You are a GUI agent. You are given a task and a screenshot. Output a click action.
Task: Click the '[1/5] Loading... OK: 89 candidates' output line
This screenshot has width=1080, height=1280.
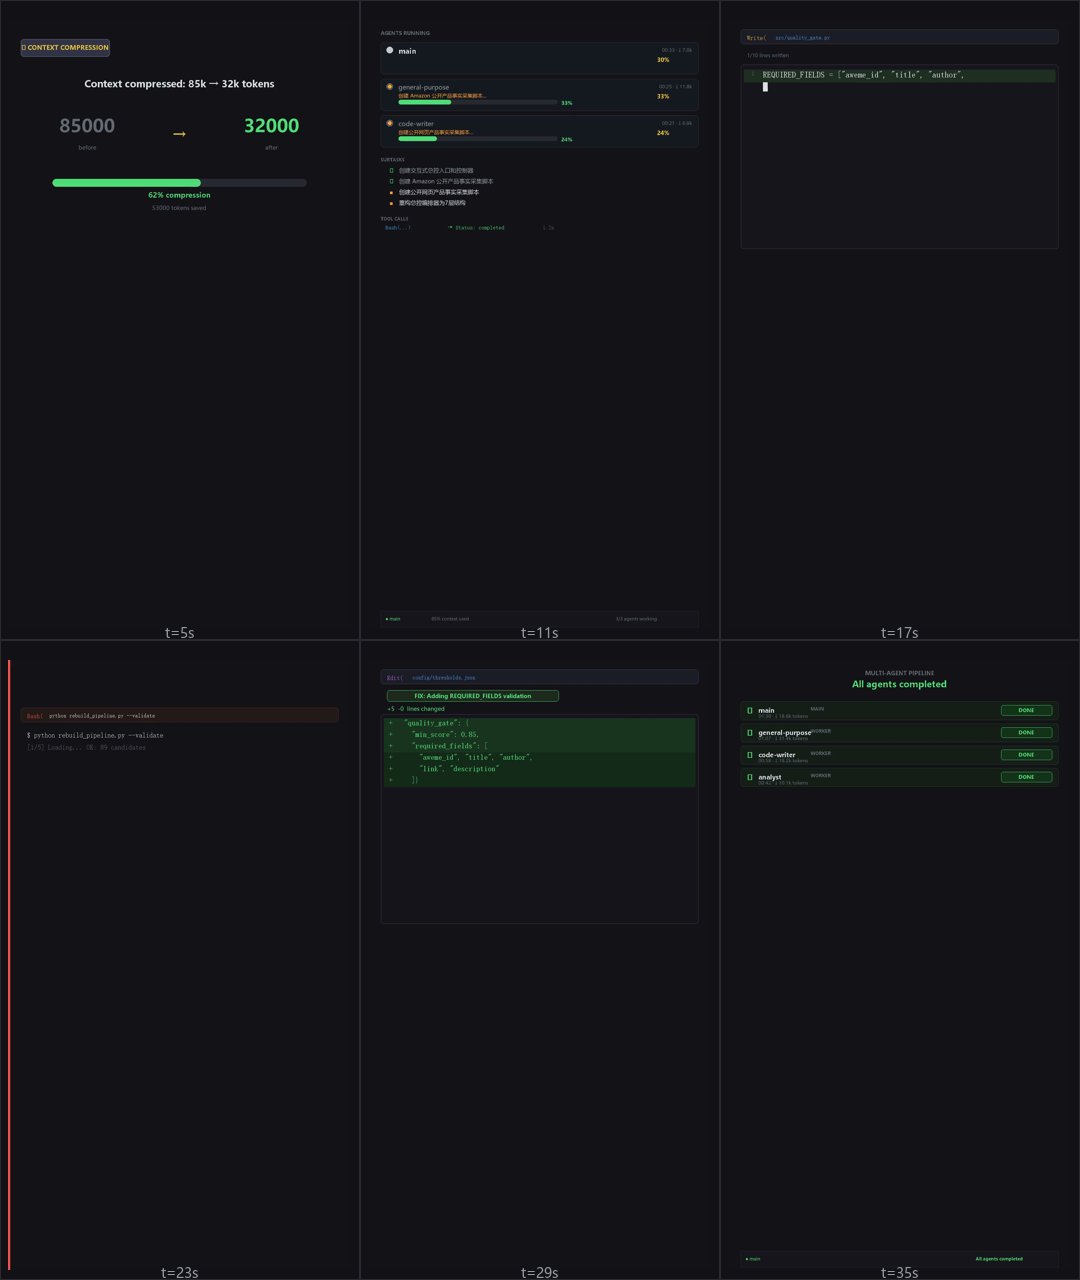point(86,747)
